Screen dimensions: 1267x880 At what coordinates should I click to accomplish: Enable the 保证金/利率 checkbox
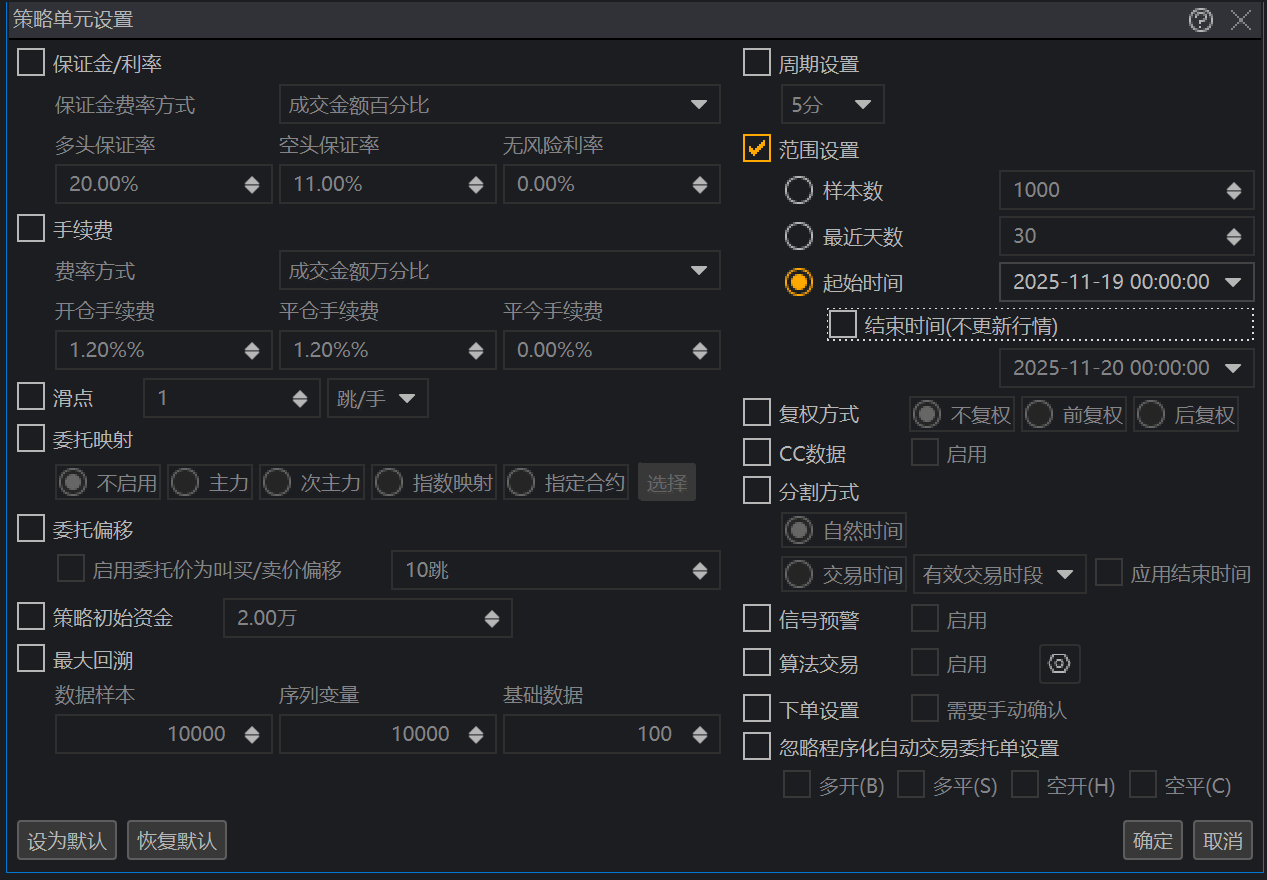(31, 64)
